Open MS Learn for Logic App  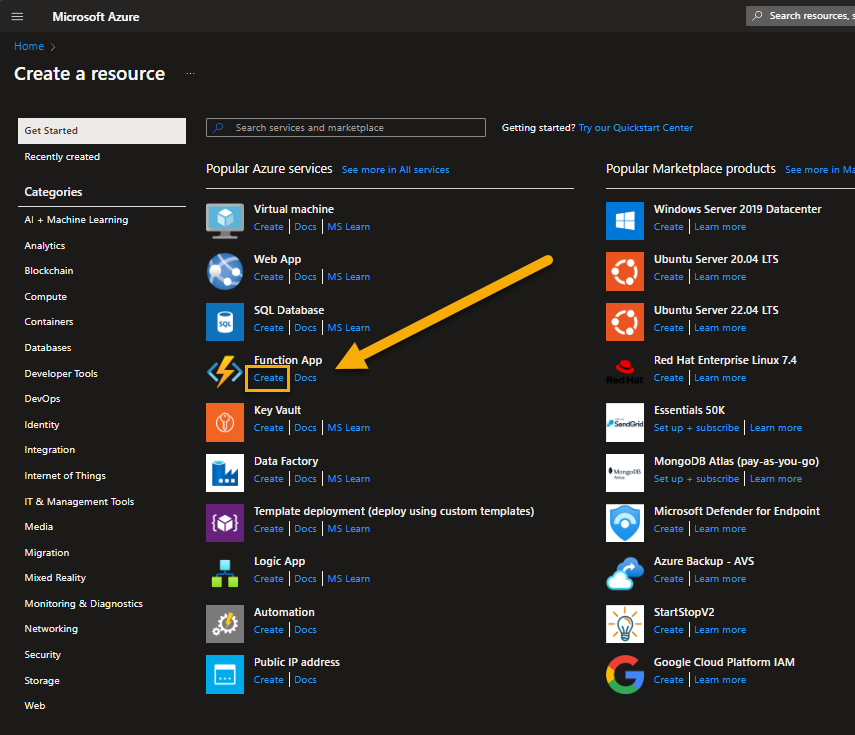click(348, 579)
